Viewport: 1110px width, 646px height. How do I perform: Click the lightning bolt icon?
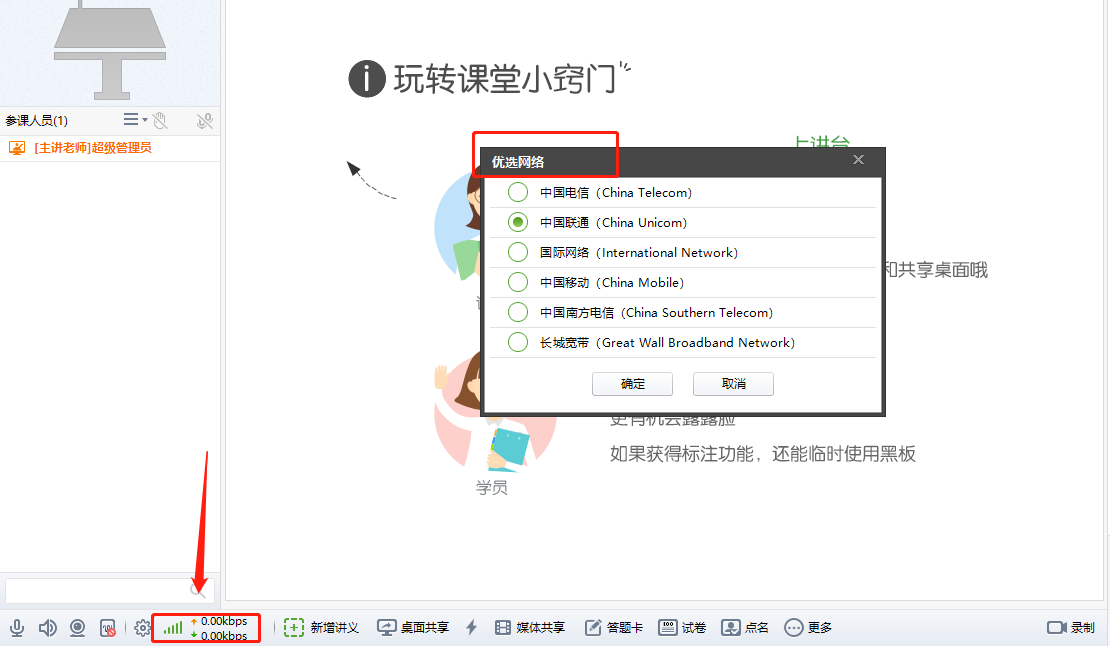coord(471,627)
